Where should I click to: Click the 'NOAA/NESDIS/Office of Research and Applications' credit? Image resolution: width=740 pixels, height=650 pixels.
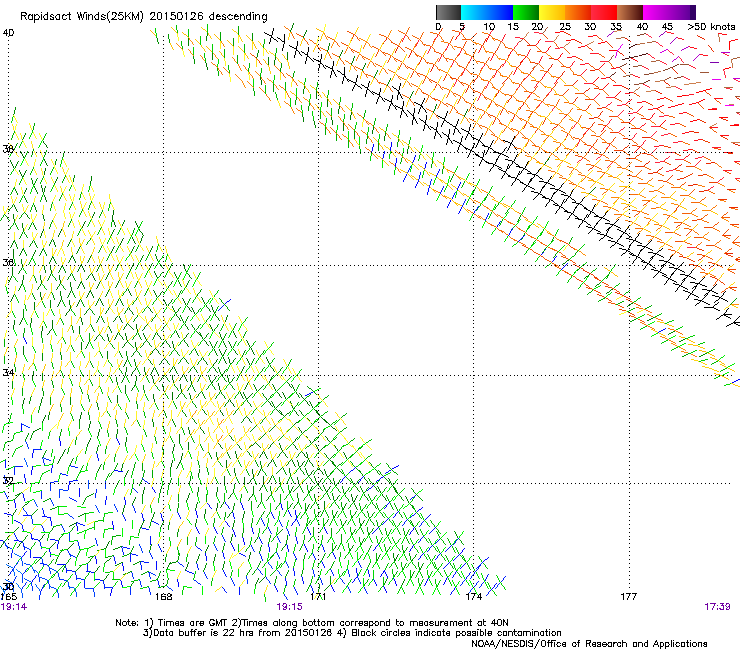[589, 644]
